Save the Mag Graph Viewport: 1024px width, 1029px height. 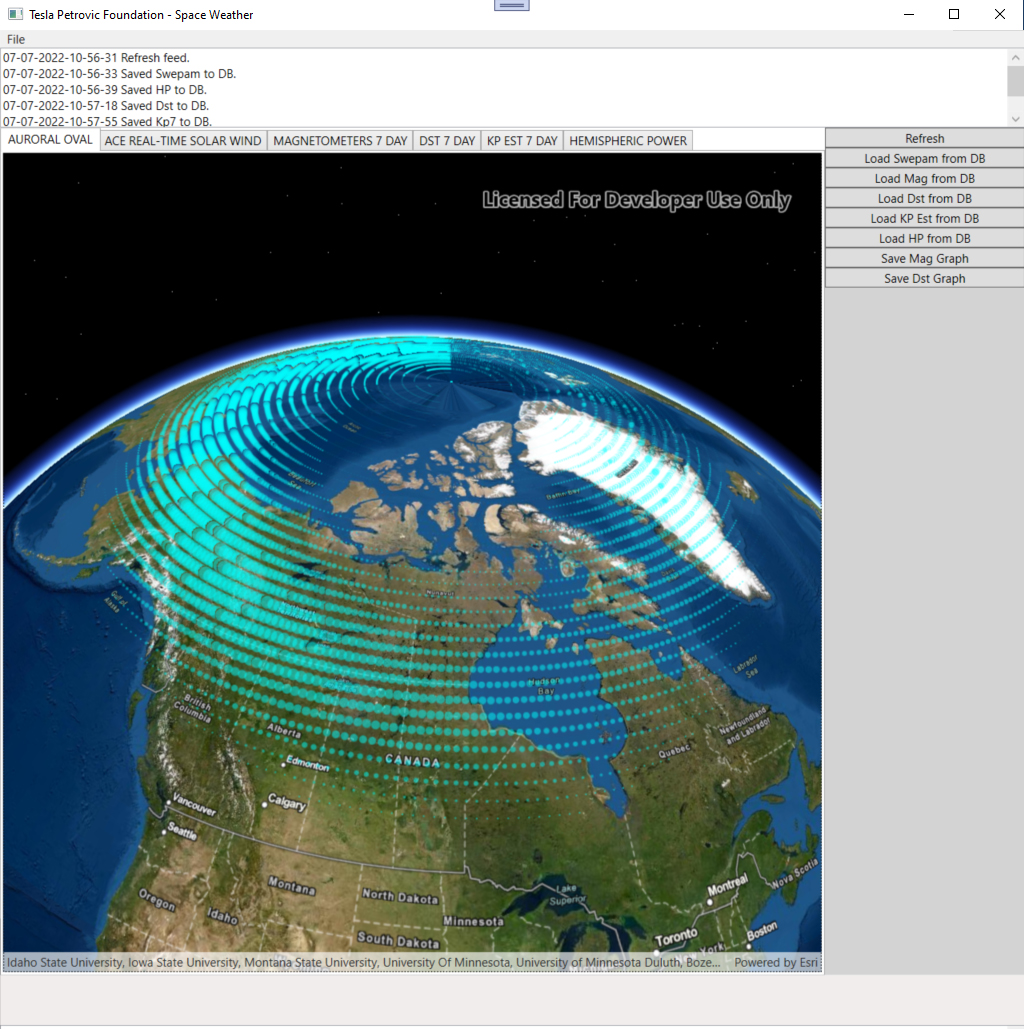(x=924, y=259)
